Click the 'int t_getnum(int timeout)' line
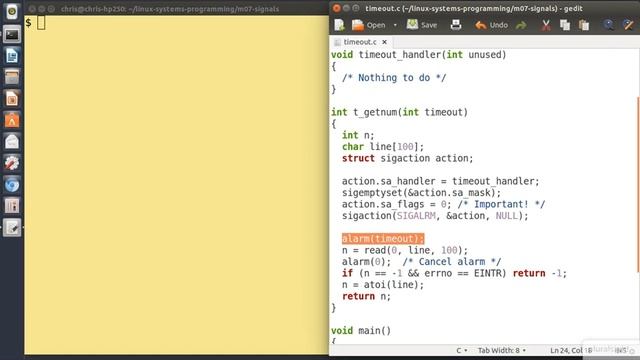640x360 pixels. coord(399,112)
